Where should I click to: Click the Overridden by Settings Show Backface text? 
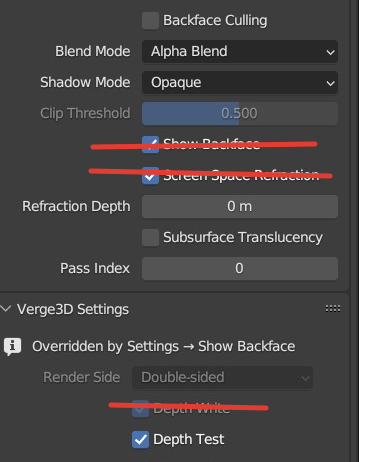[x=164, y=346]
